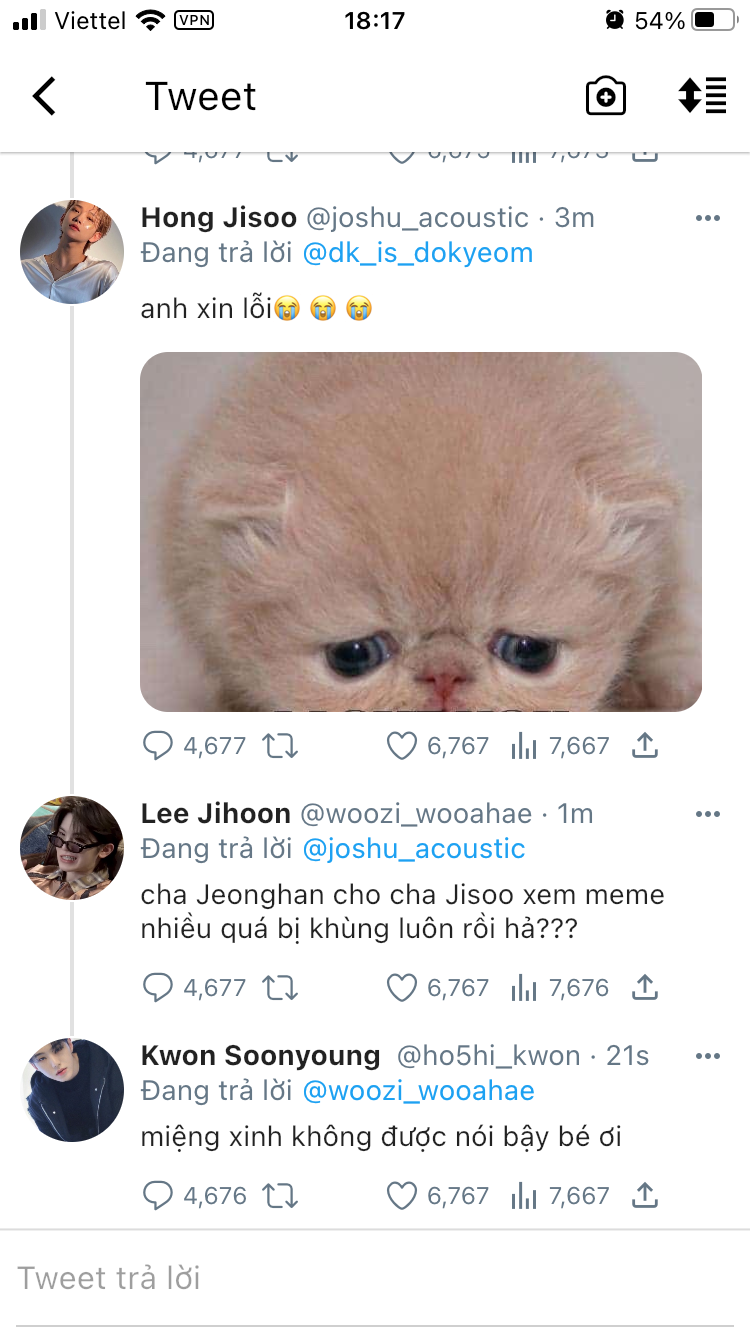
Task: Tap the back arrow in the header
Action: pyautogui.click(x=45, y=97)
